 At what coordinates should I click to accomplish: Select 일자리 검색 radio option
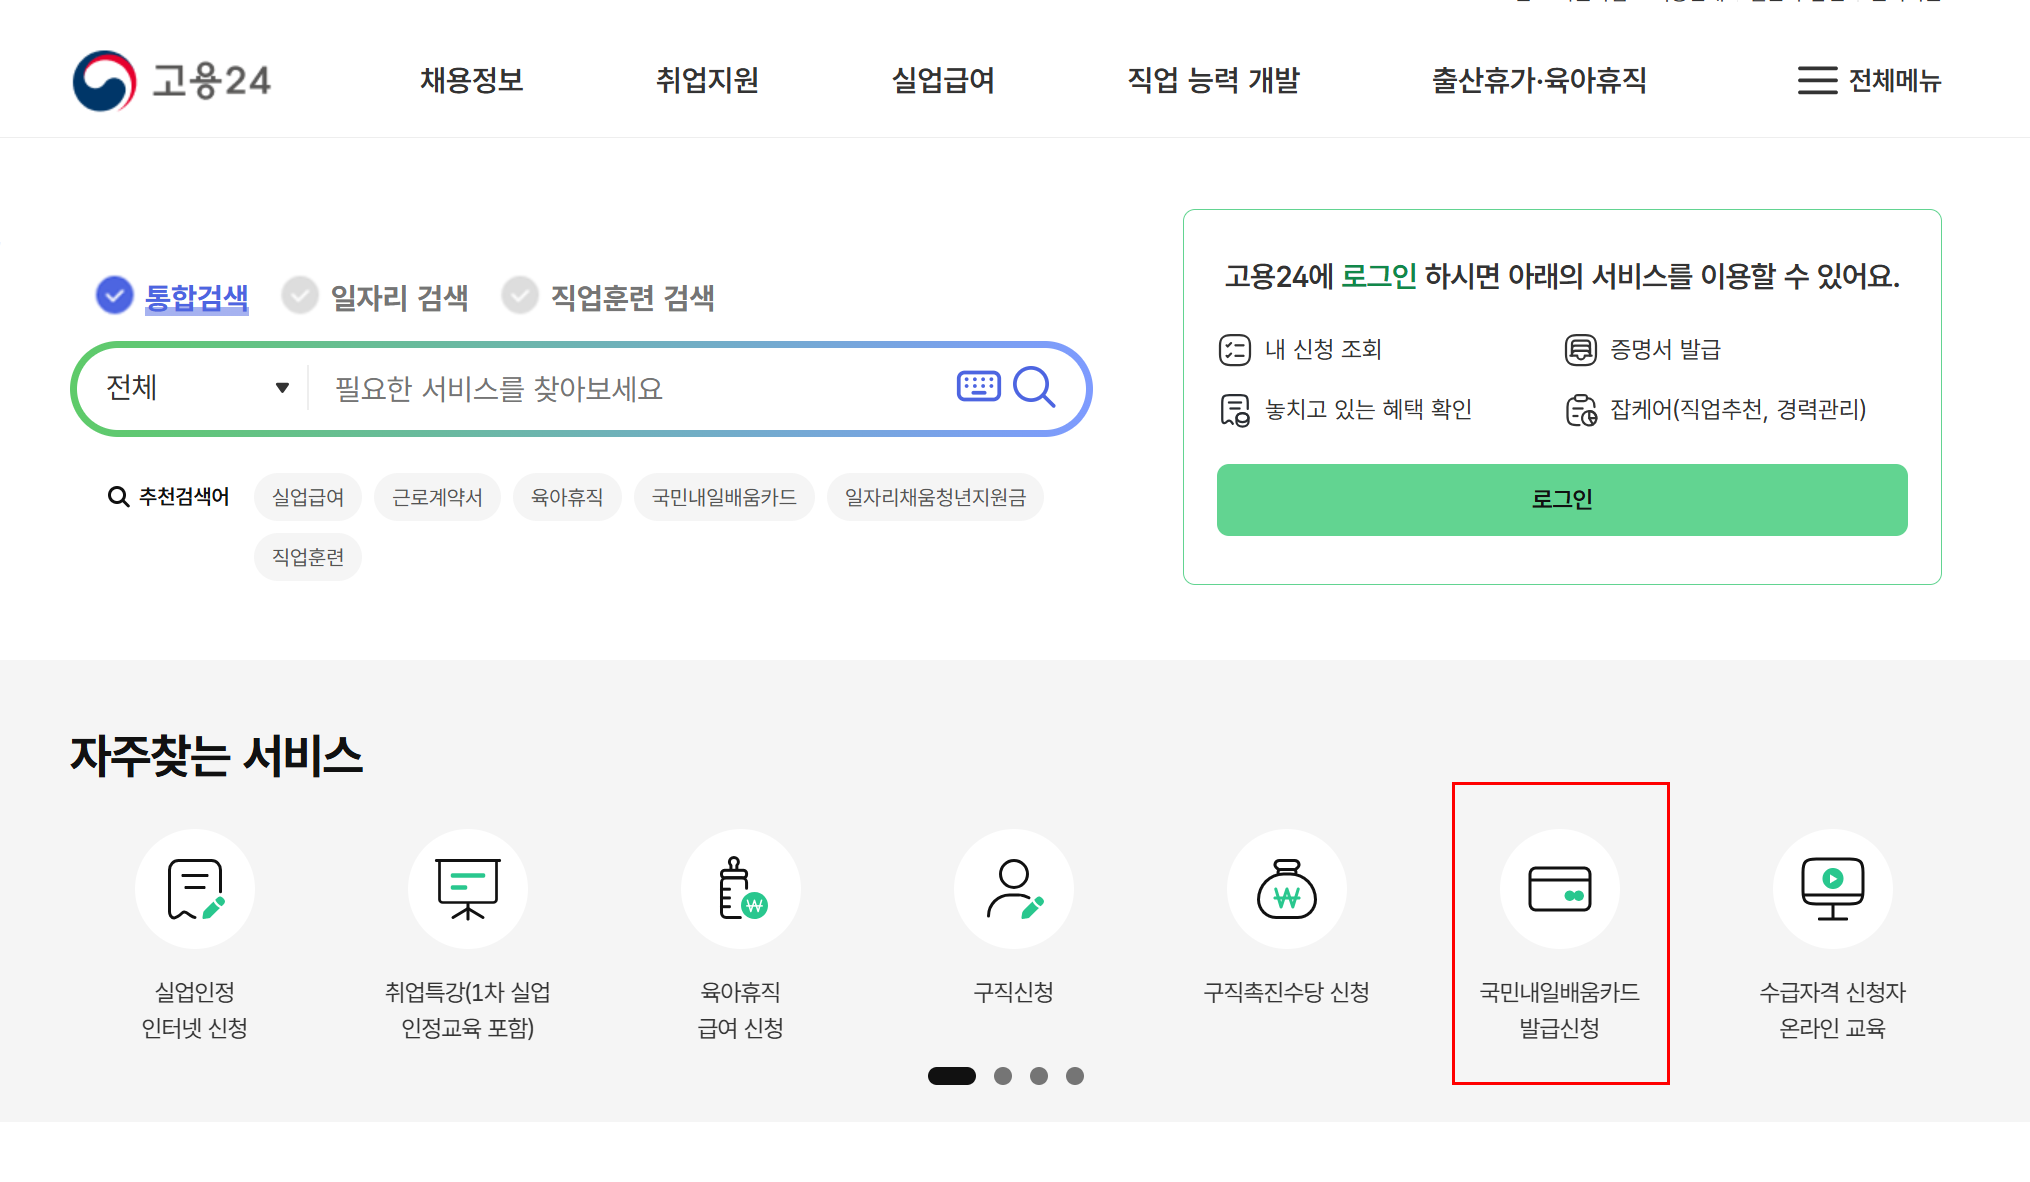(300, 296)
